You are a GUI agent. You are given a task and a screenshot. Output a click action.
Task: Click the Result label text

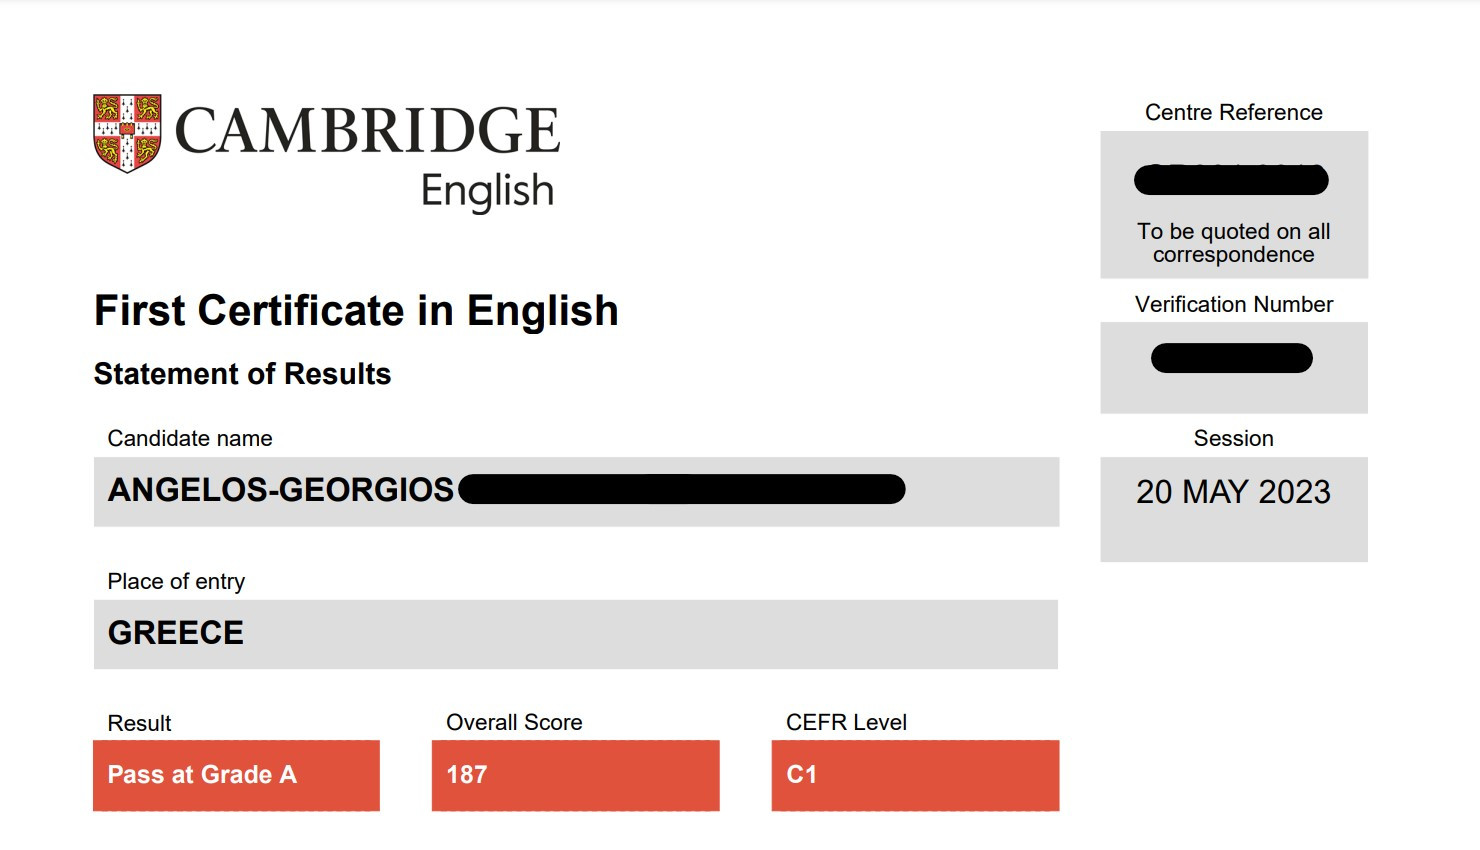pos(139,723)
